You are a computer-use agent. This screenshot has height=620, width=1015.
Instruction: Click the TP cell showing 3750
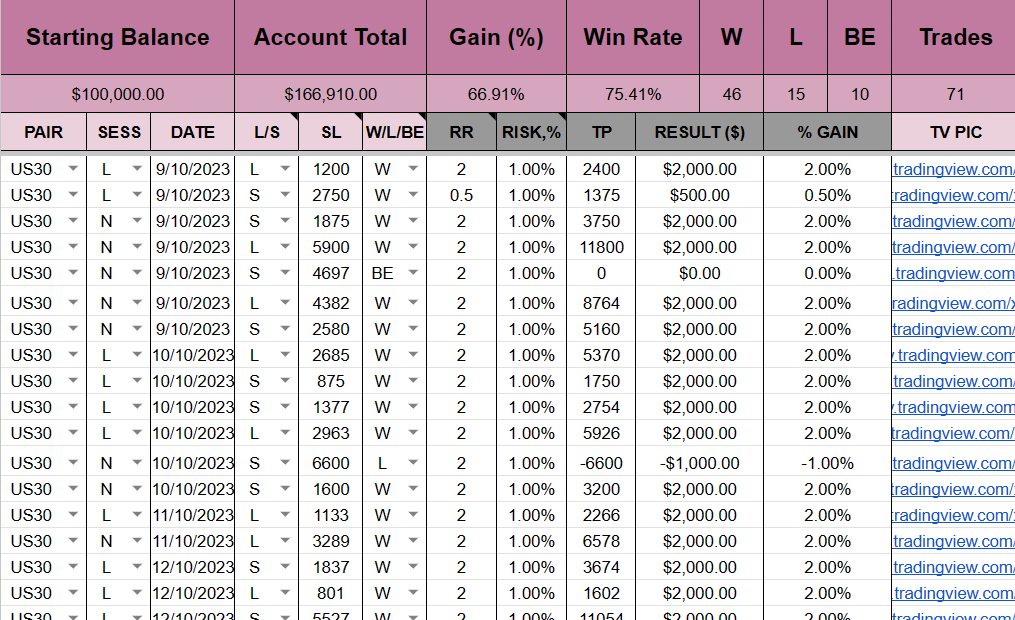click(x=601, y=221)
